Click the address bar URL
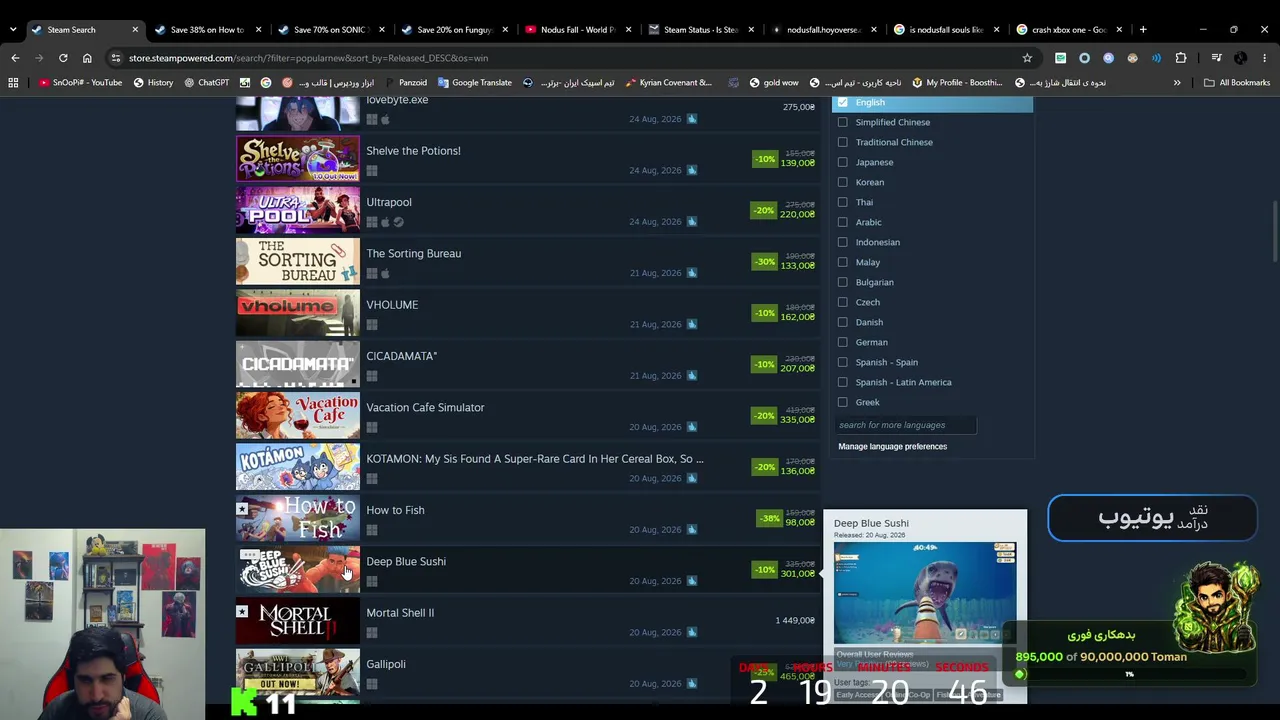The width and height of the screenshot is (1280, 720). click(308, 58)
